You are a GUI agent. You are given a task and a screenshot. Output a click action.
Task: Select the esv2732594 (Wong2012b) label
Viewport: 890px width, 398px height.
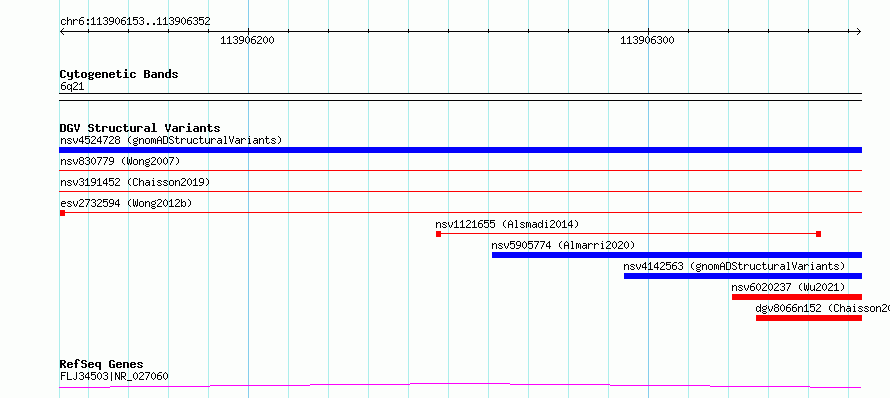point(126,203)
